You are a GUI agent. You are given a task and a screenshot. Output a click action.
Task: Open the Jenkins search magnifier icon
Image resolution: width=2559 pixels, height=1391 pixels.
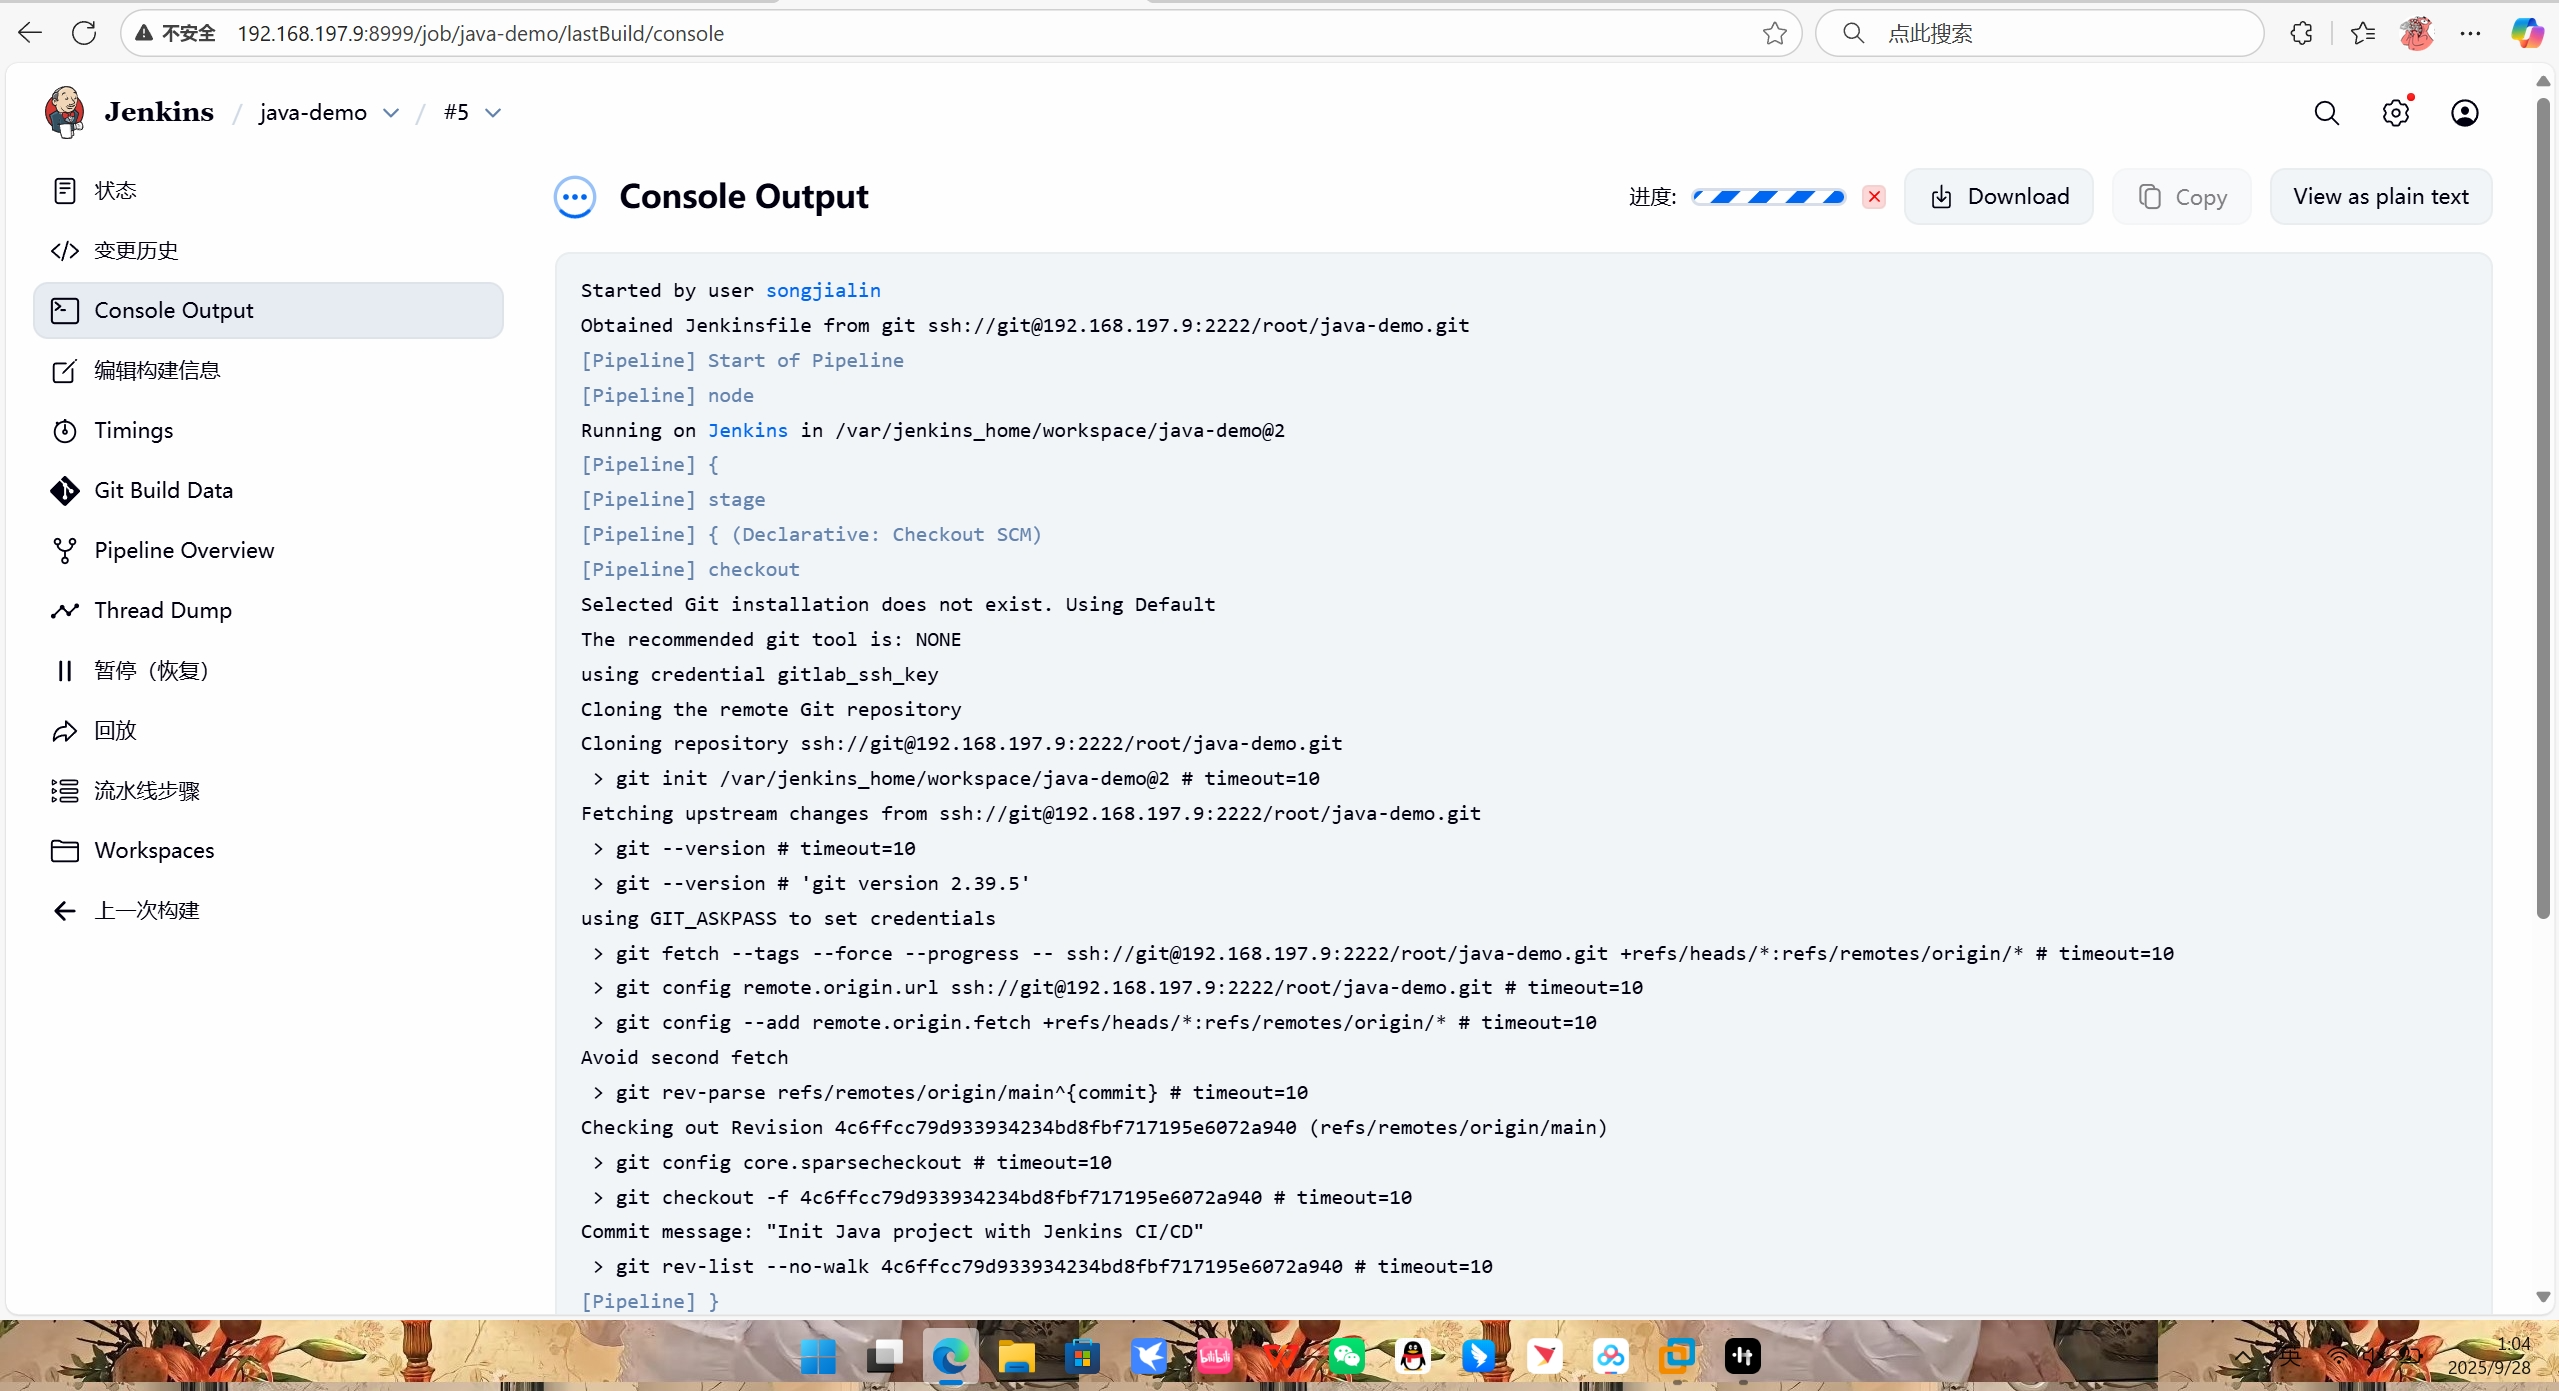point(2327,113)
